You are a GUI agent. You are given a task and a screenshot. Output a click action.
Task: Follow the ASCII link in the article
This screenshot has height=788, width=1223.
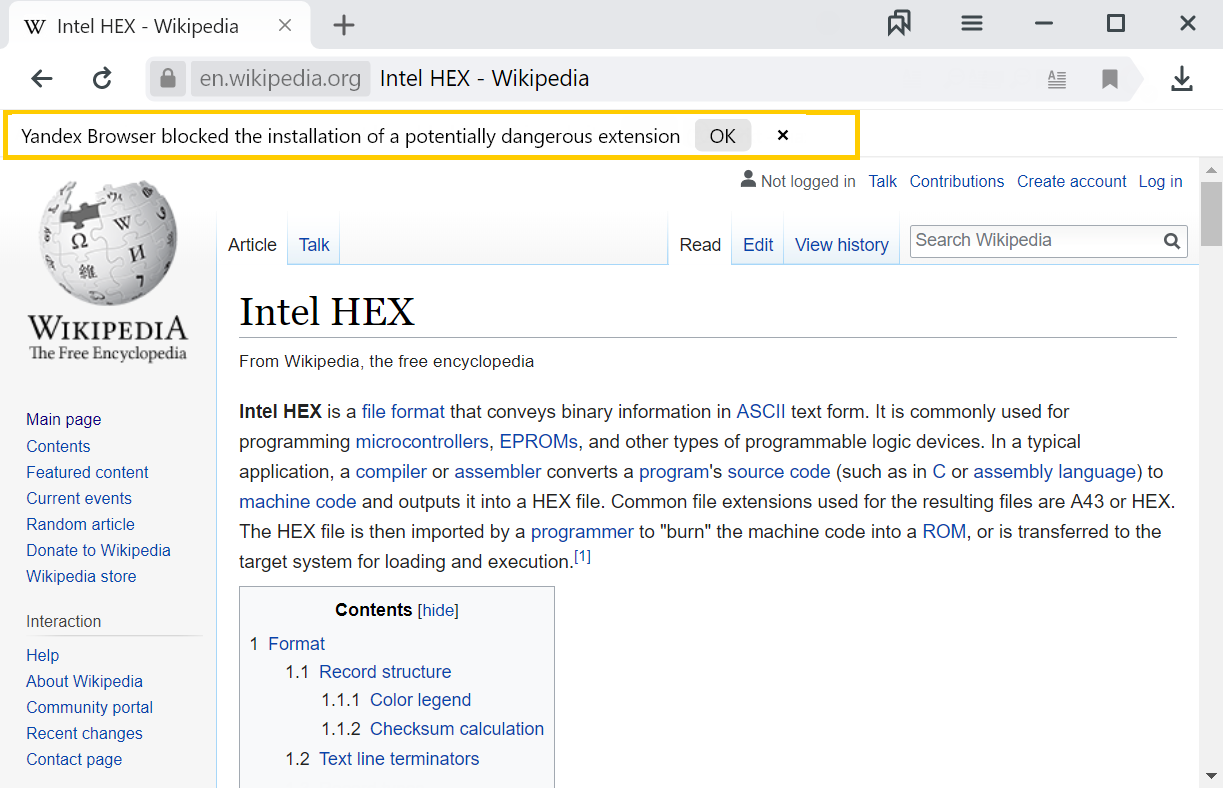click(761, 412)
